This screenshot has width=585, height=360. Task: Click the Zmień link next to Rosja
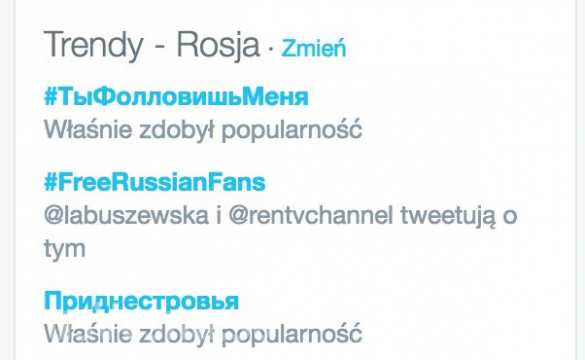[314, 48]
